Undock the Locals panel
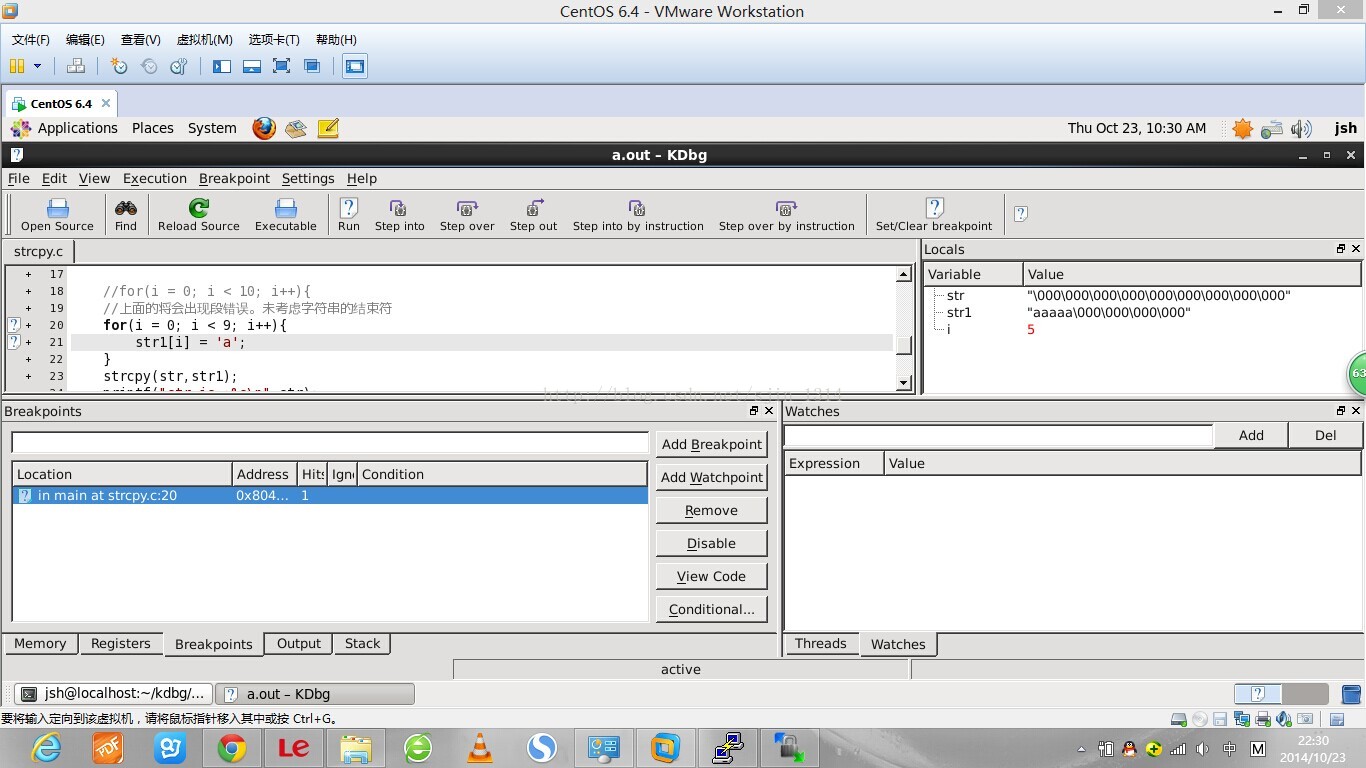Image resolution: width=1366 pixels, height=768 pixels. pyautogui.click(x=1341, y=249)
